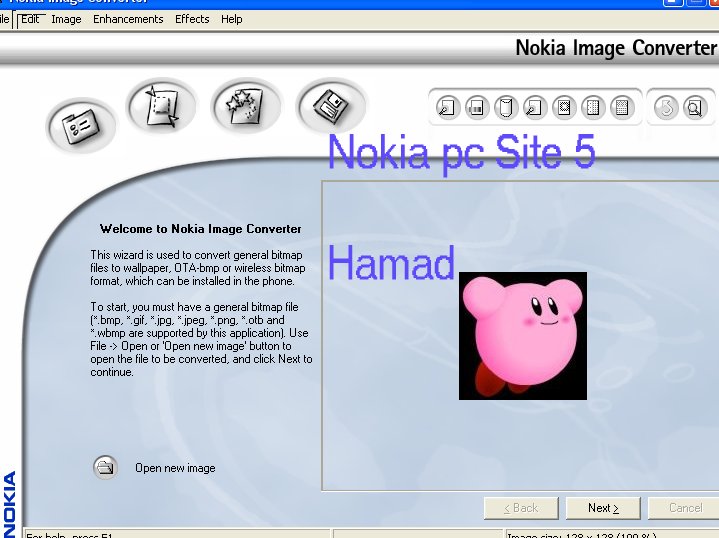
Task: Click the disabled Back button
Action: [521, 508]
